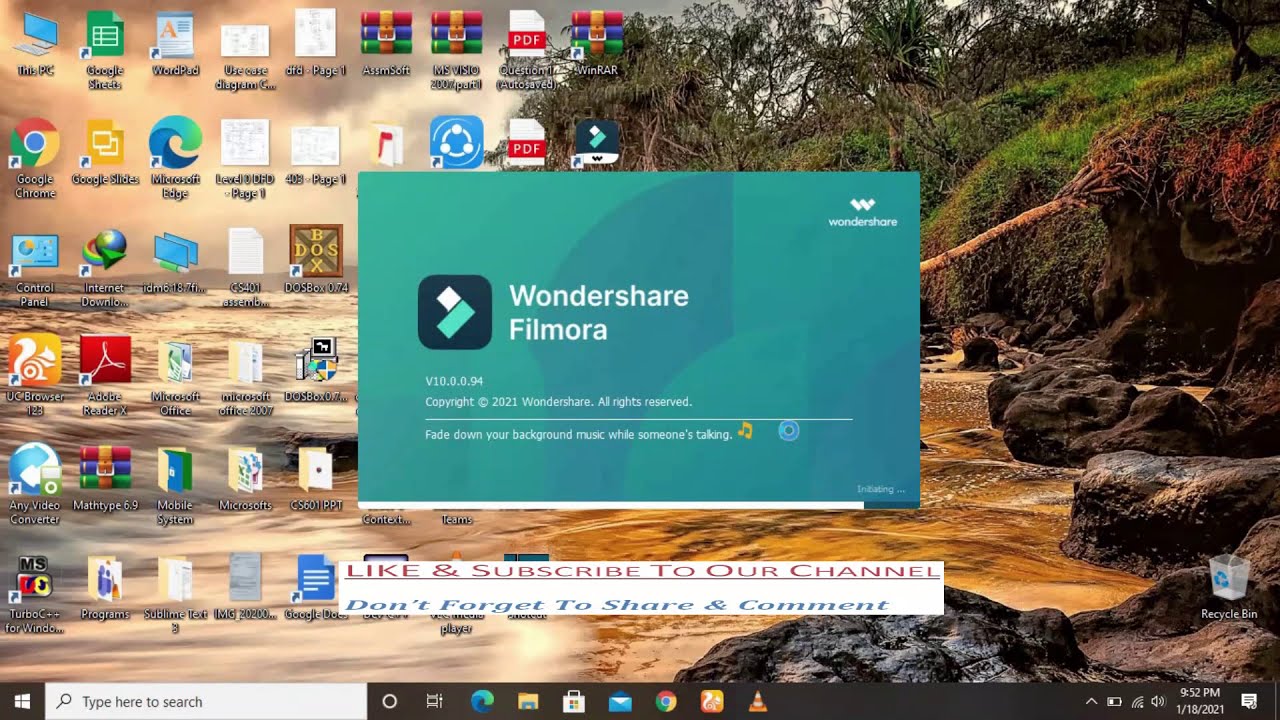Select SHAREit blue desktop icon

(x=456, y=142)
